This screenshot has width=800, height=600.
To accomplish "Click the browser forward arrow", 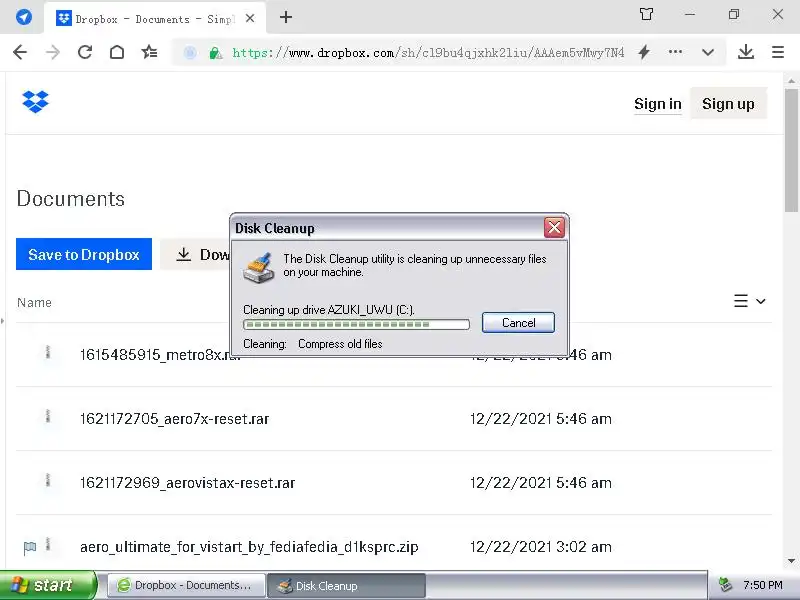I will (53, 52).
